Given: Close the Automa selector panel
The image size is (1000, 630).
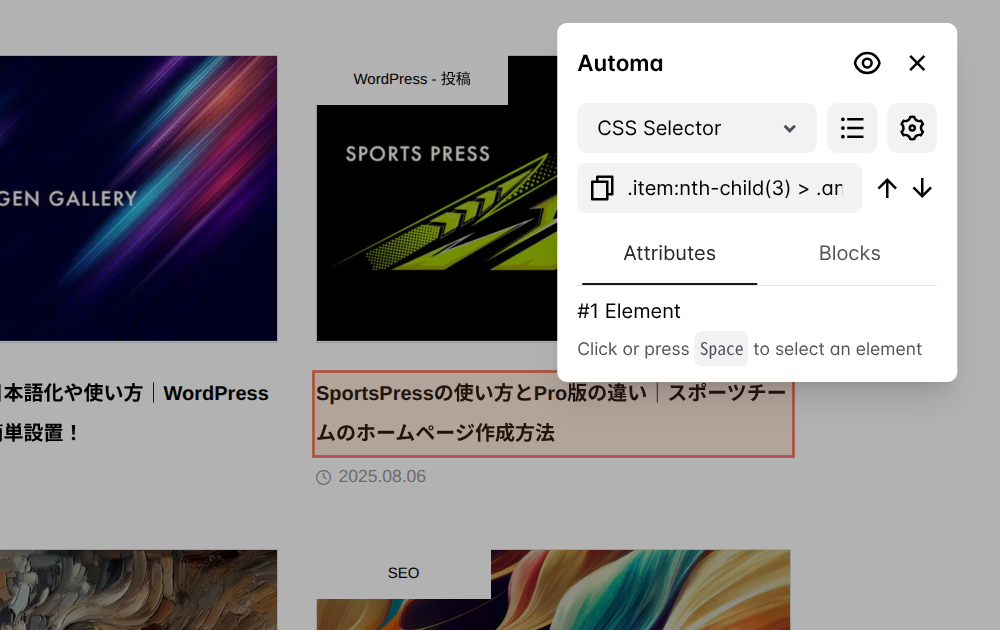Looking at the screenshot, I should (x=917, y=63).
